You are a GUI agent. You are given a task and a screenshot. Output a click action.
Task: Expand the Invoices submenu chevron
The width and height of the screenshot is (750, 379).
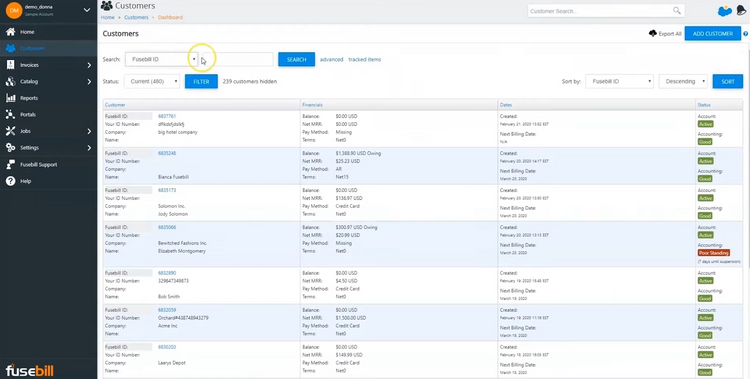pos(89,65)
